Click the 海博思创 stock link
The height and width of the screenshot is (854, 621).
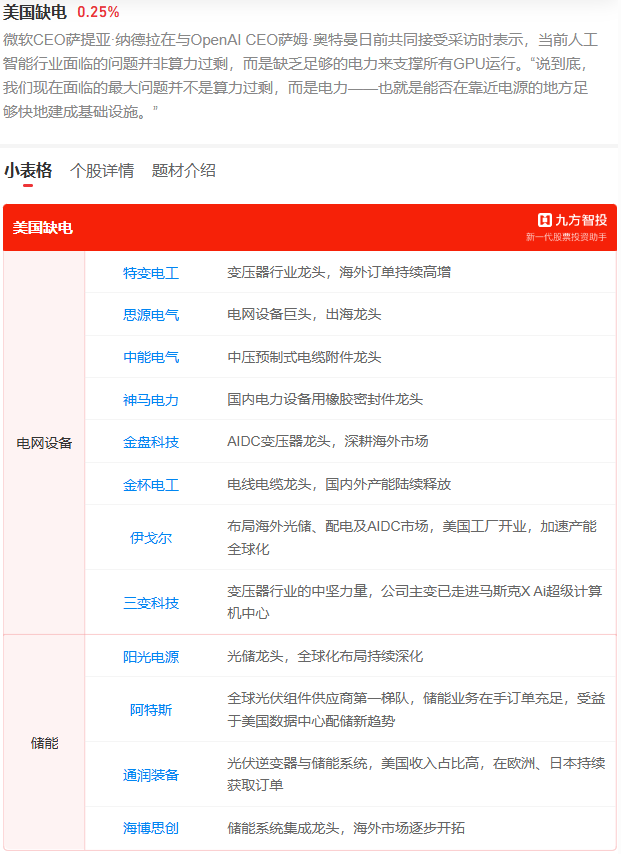click(151, 828)
